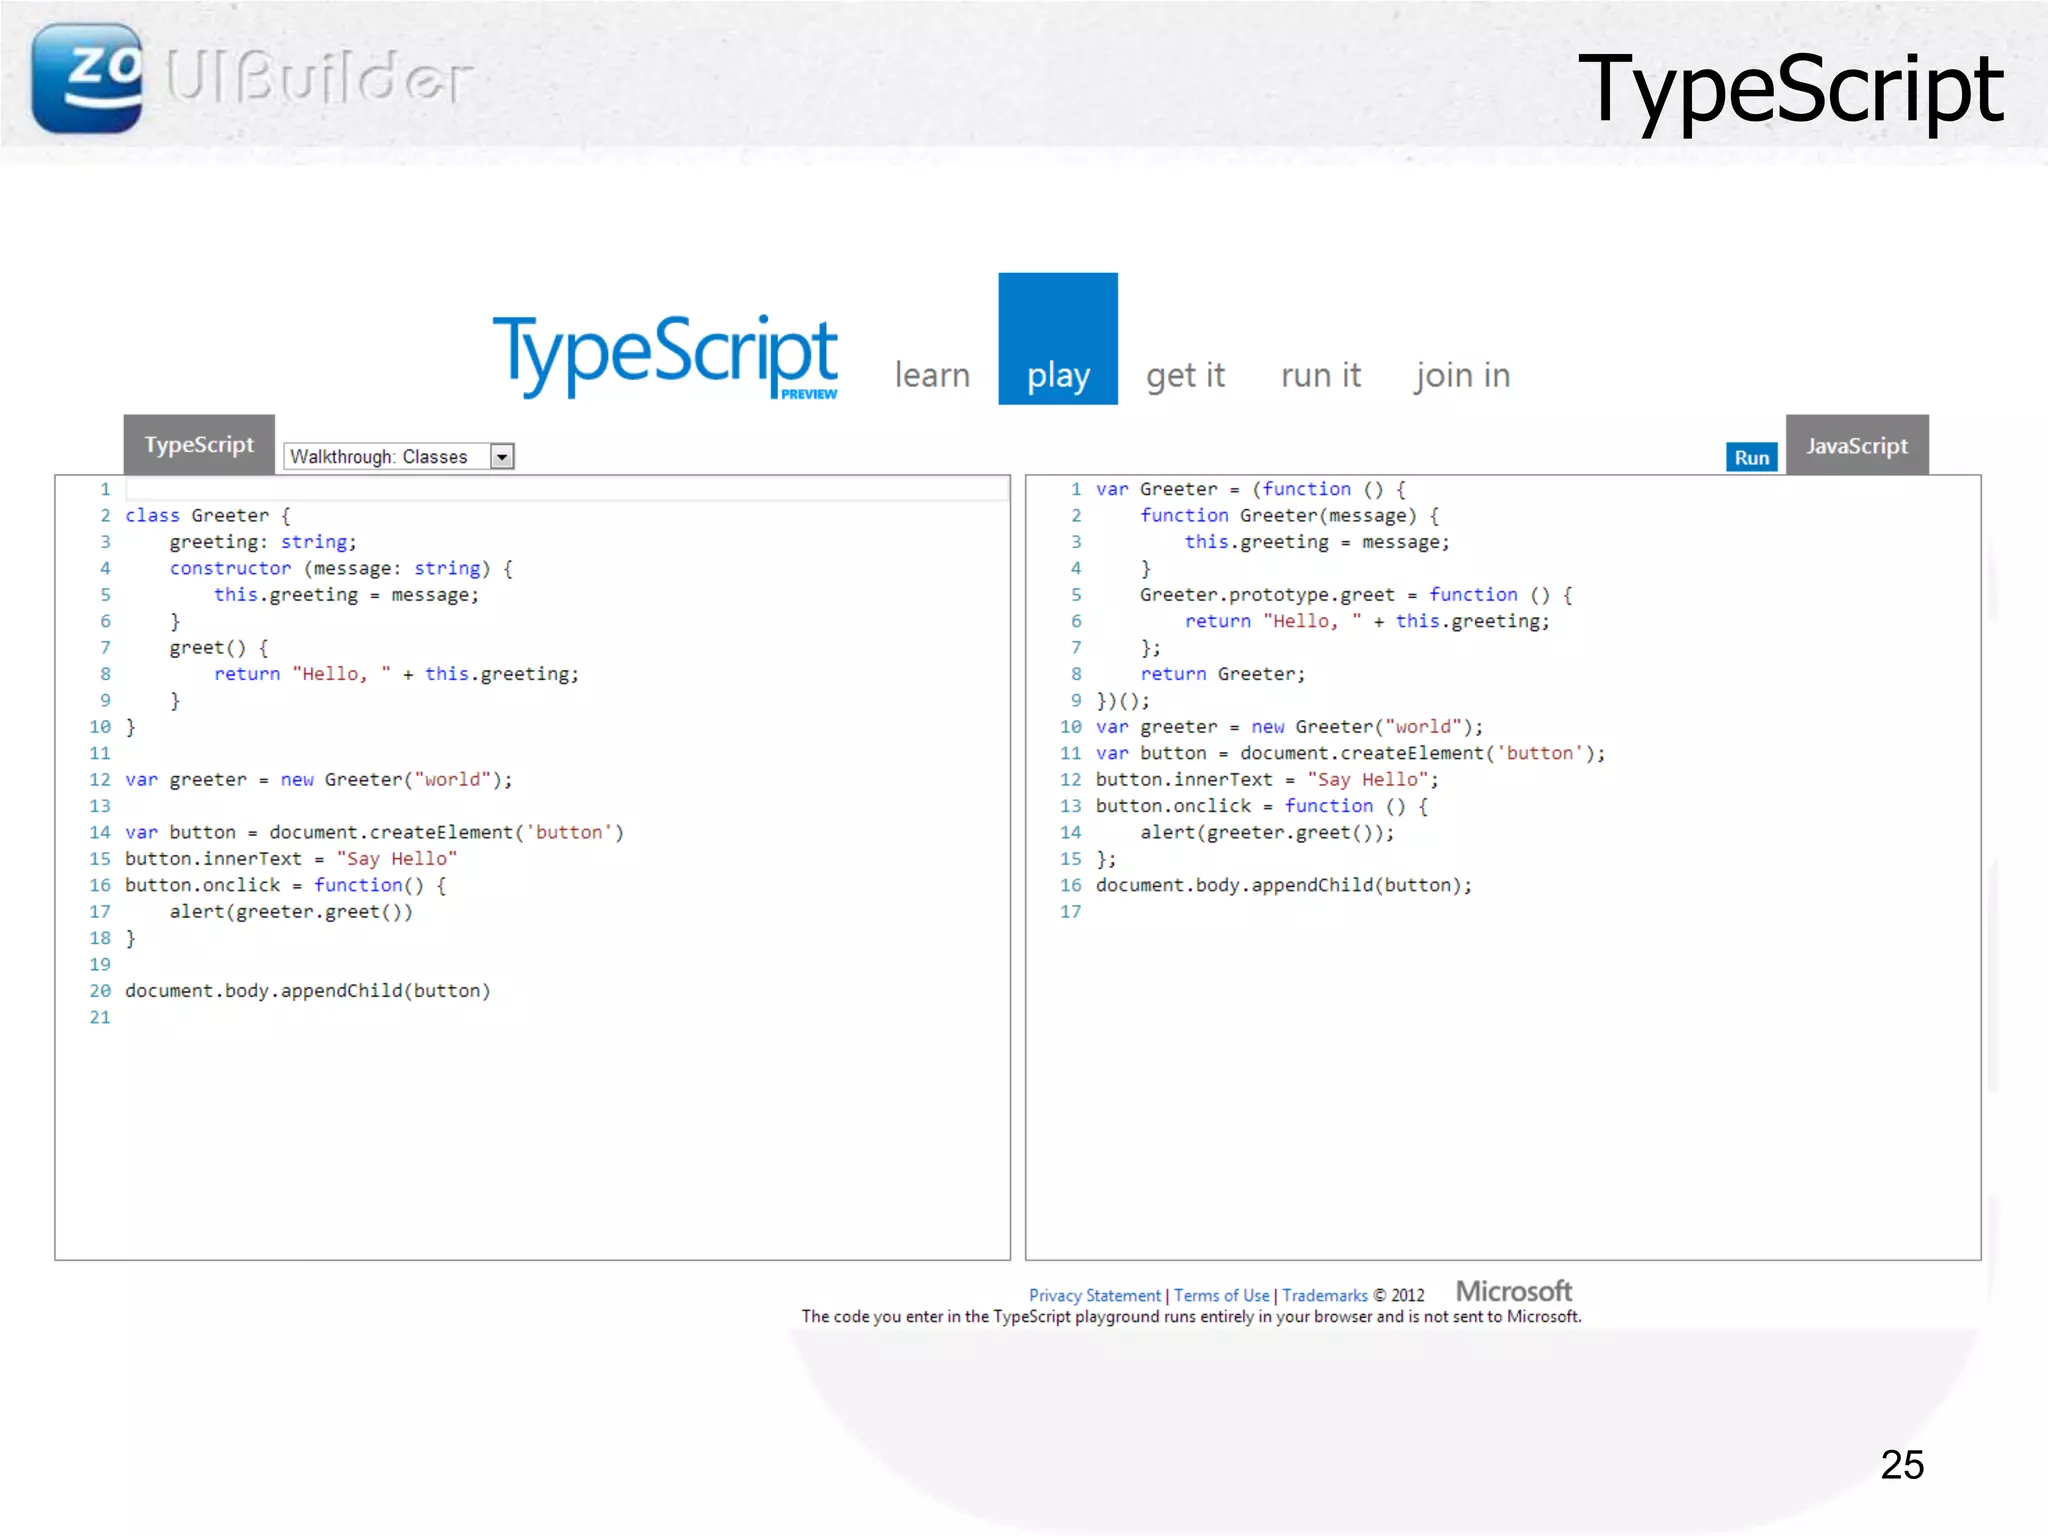Open the run it tab
Image resolution: width=2048 pixels, height=1536 pixels.
(1321, 375)
